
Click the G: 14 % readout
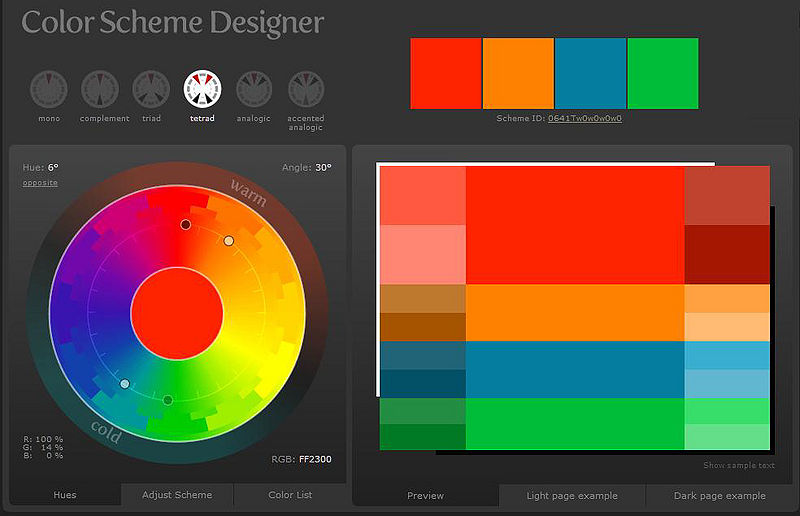click(43, 447)
